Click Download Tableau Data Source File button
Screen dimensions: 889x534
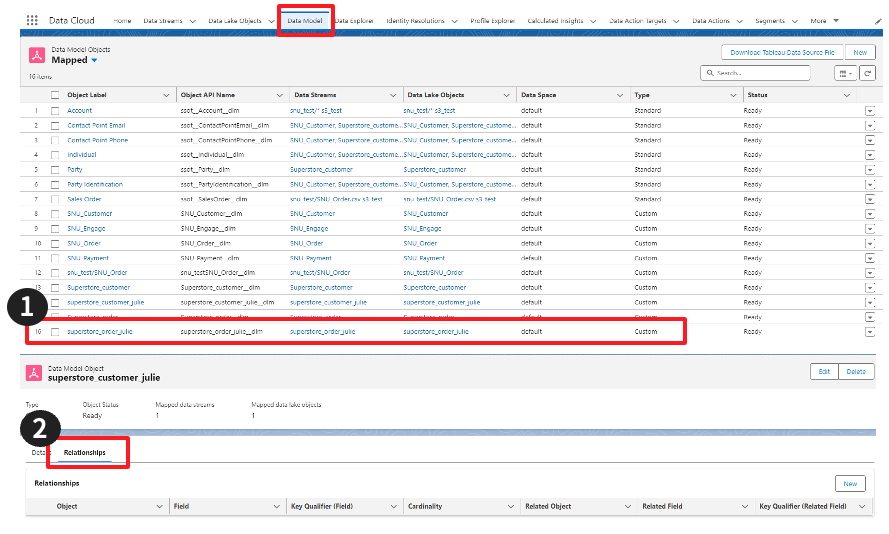click(782, 52)
